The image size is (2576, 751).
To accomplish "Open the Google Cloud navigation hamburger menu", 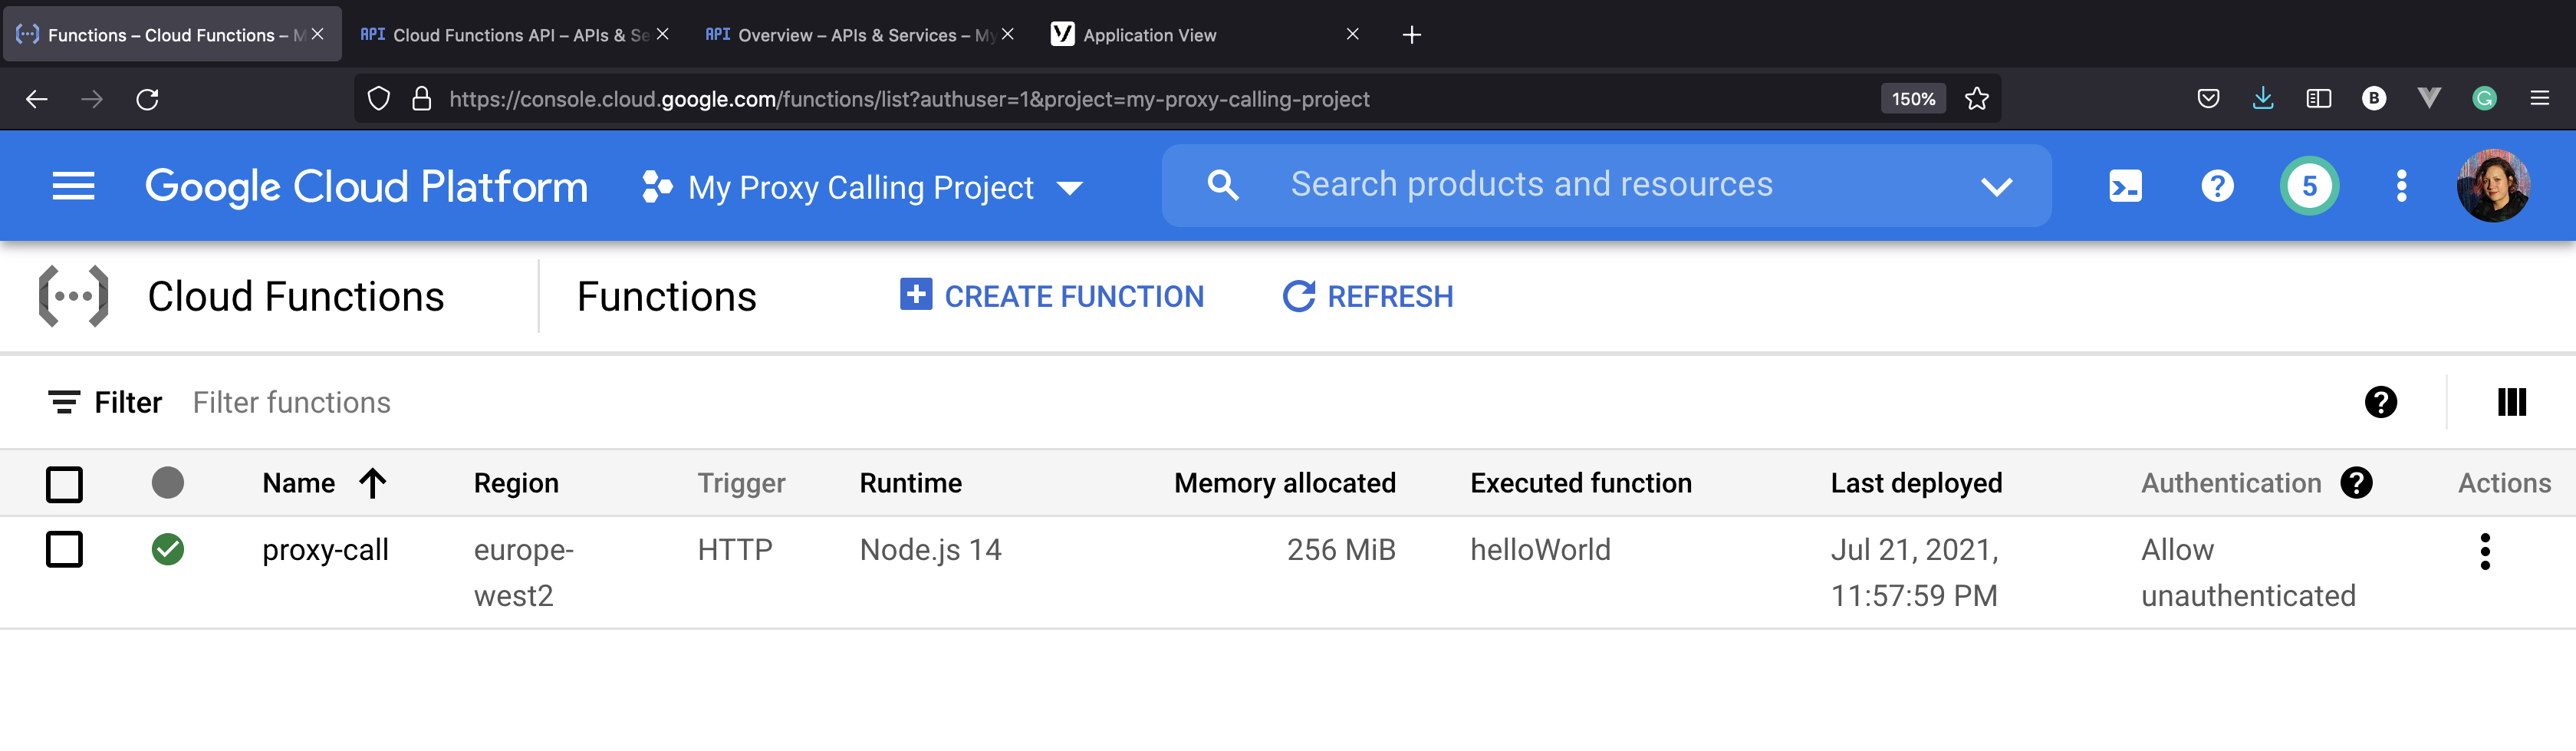I will (x=73, y=186).
